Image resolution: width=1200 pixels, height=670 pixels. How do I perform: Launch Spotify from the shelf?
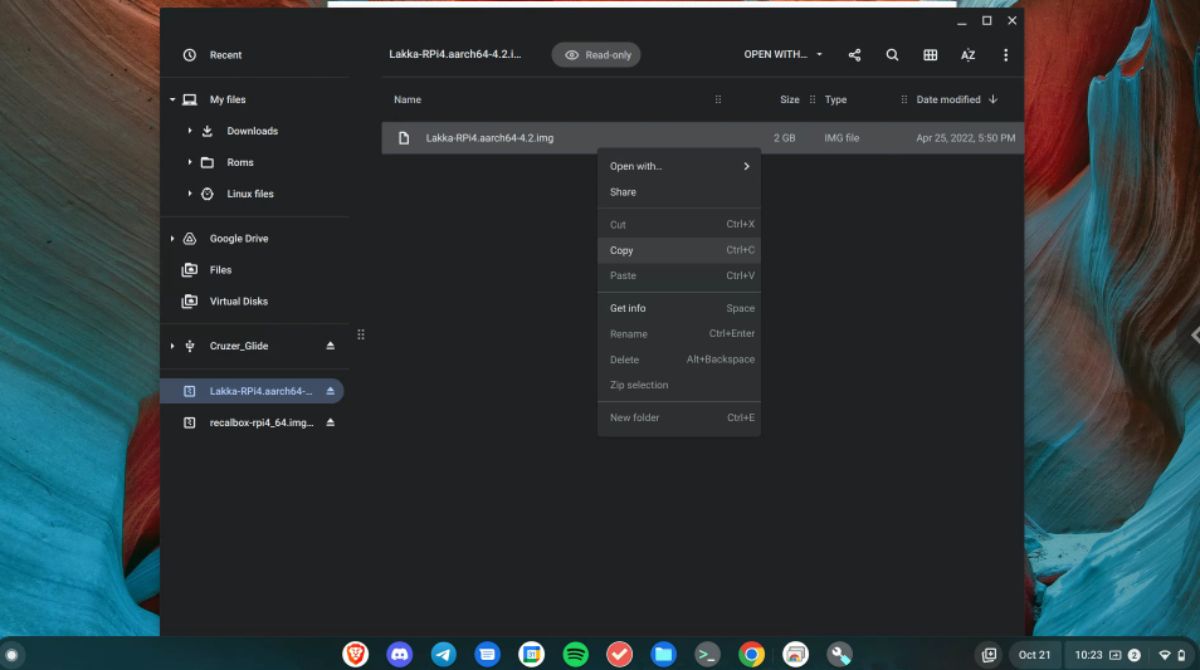pos(575,654)
